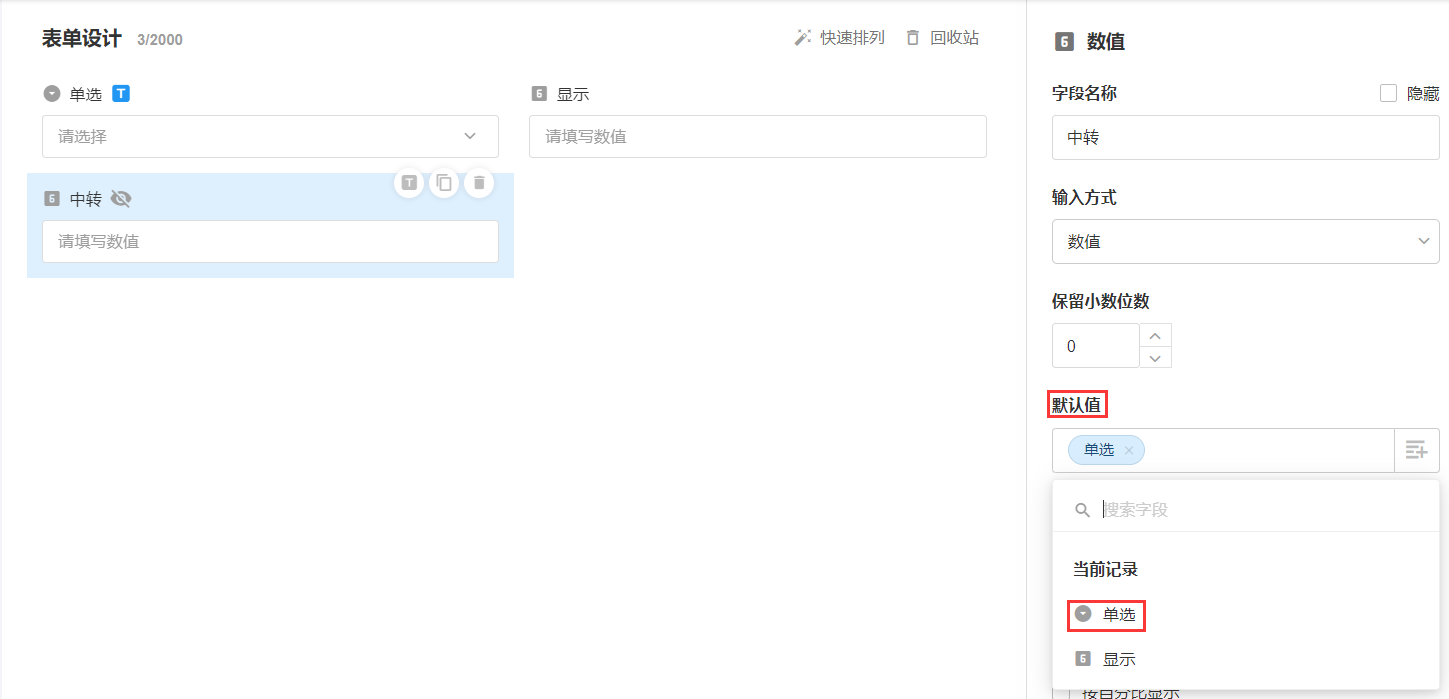Click the search icon in the field search box

(1082, 509)
